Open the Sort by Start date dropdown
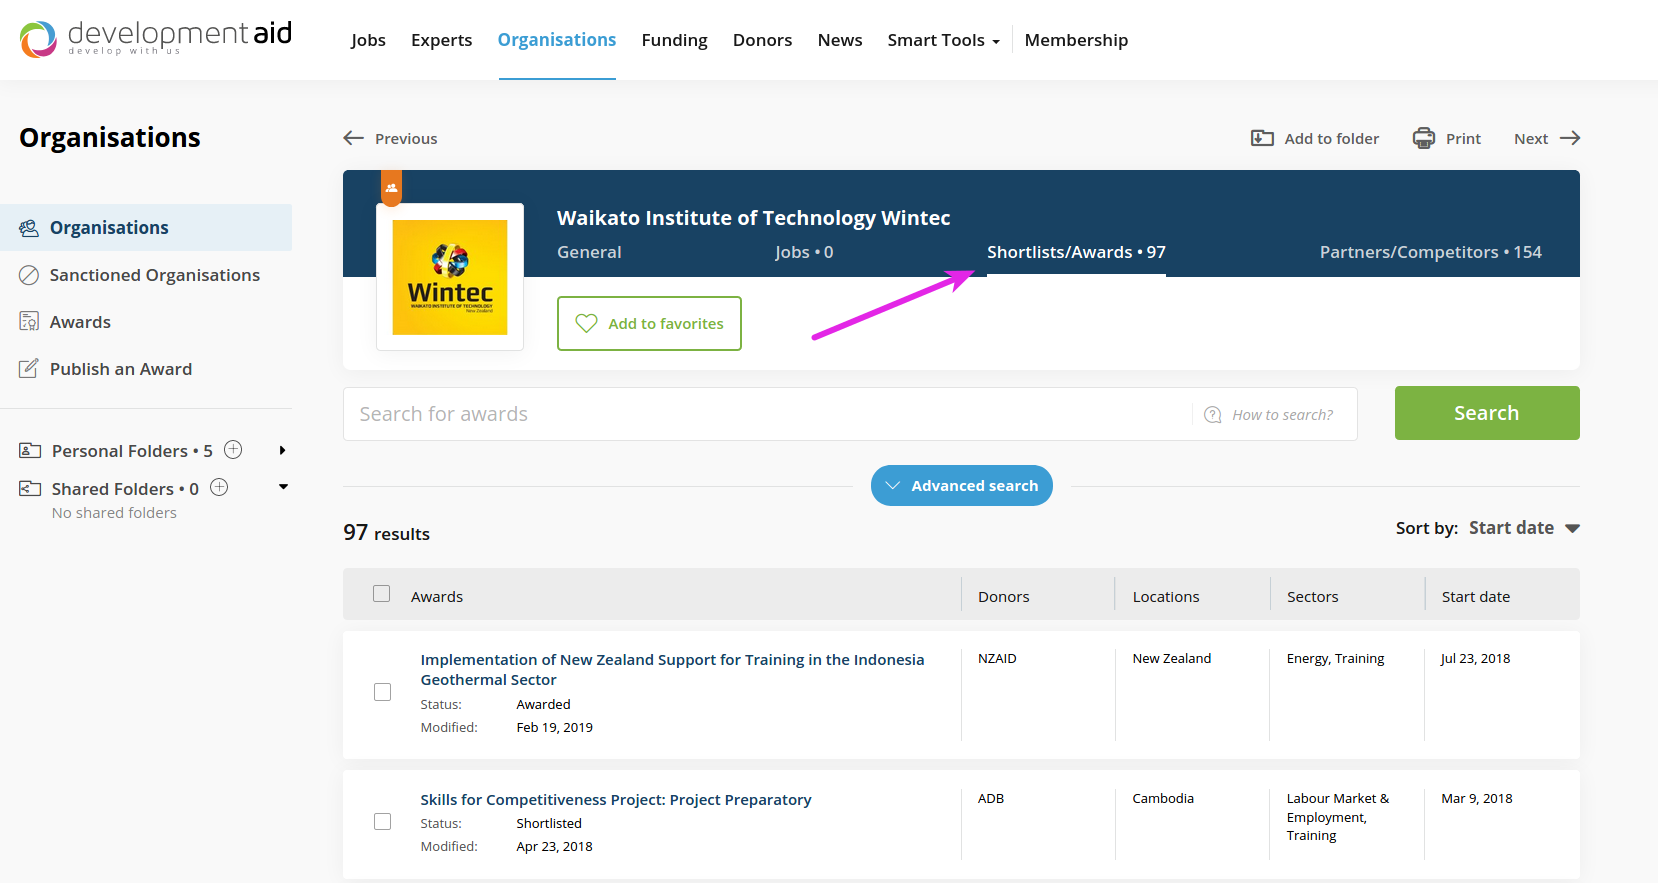 coord(1523,528)
